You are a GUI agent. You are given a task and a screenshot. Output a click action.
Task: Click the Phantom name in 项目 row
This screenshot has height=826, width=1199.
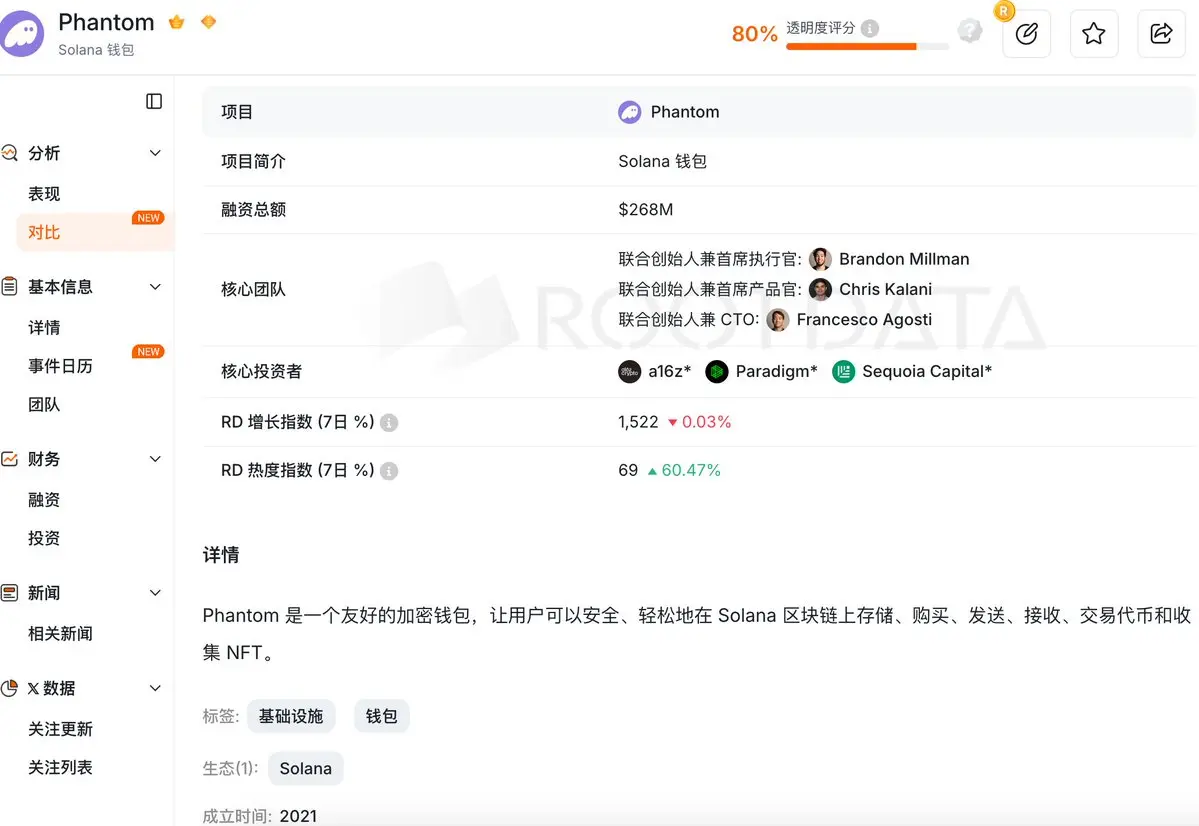click(684, 112)
